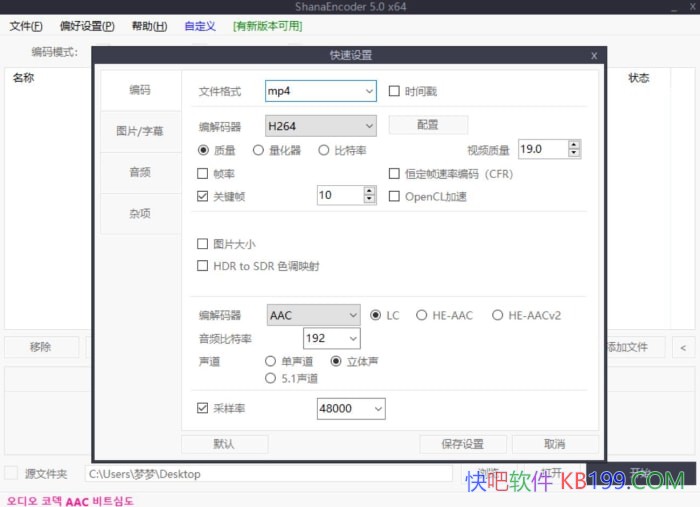The image size is (700, 507).
Task: Open the 文件(F) menu
Action: tap(26, 26)
